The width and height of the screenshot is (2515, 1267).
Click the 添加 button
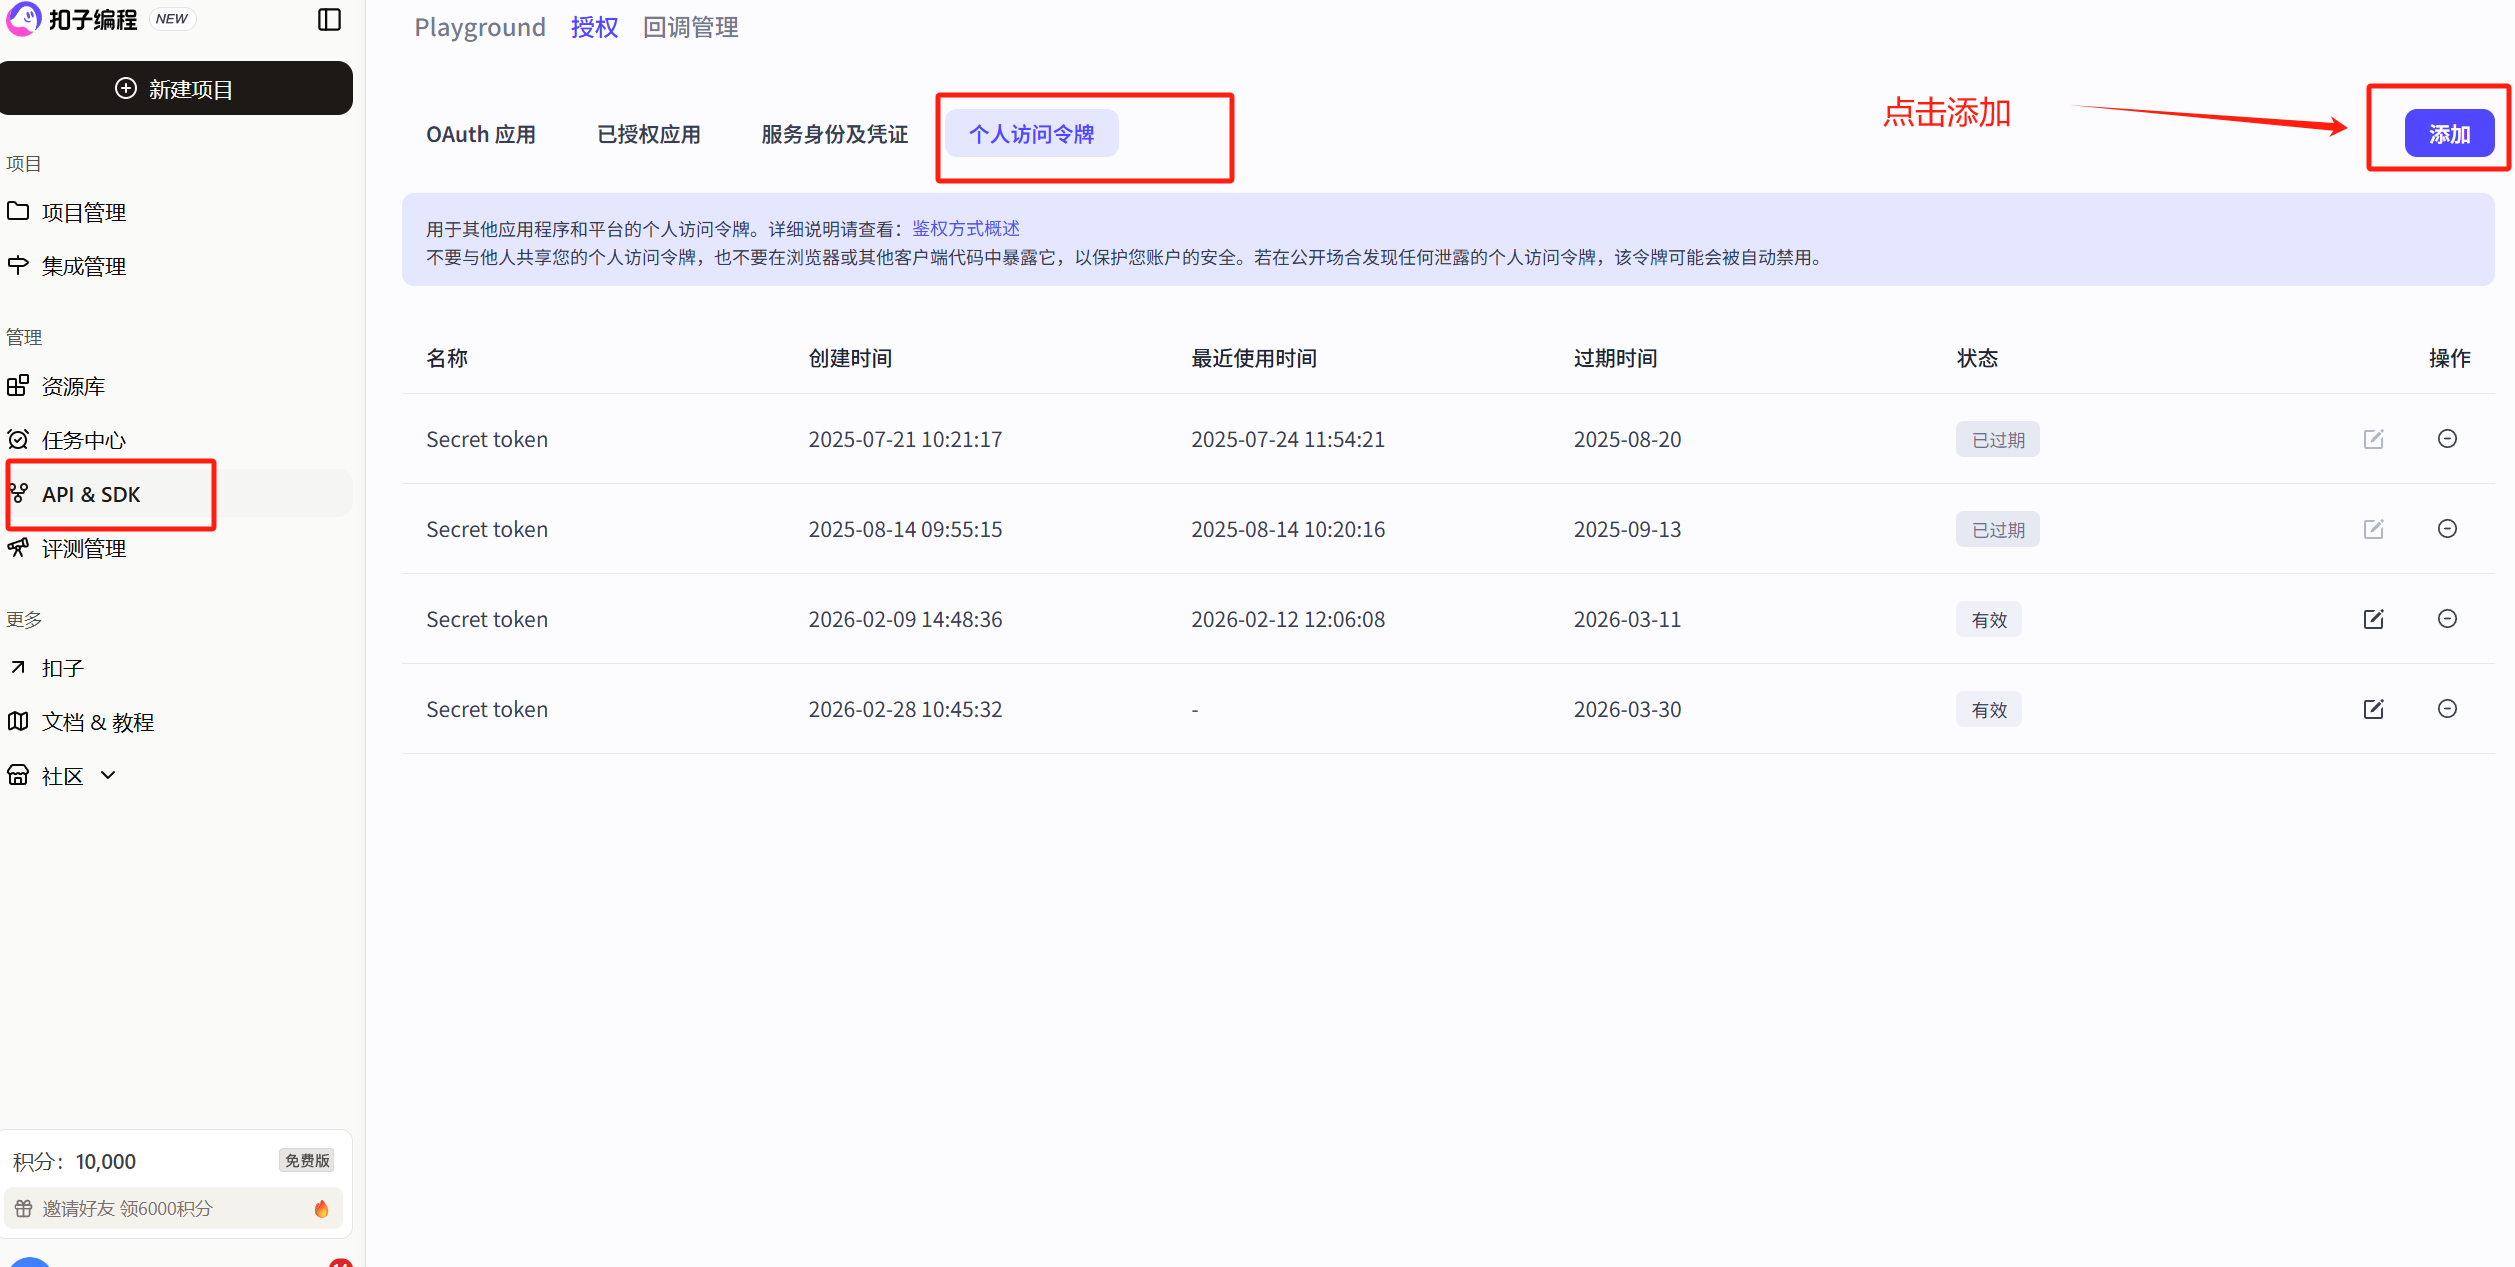[2448, 134]
